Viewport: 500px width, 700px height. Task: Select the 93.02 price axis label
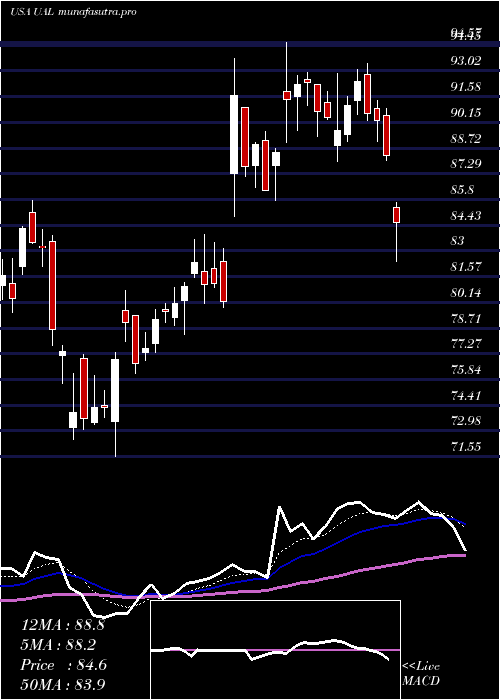[466, 60]
